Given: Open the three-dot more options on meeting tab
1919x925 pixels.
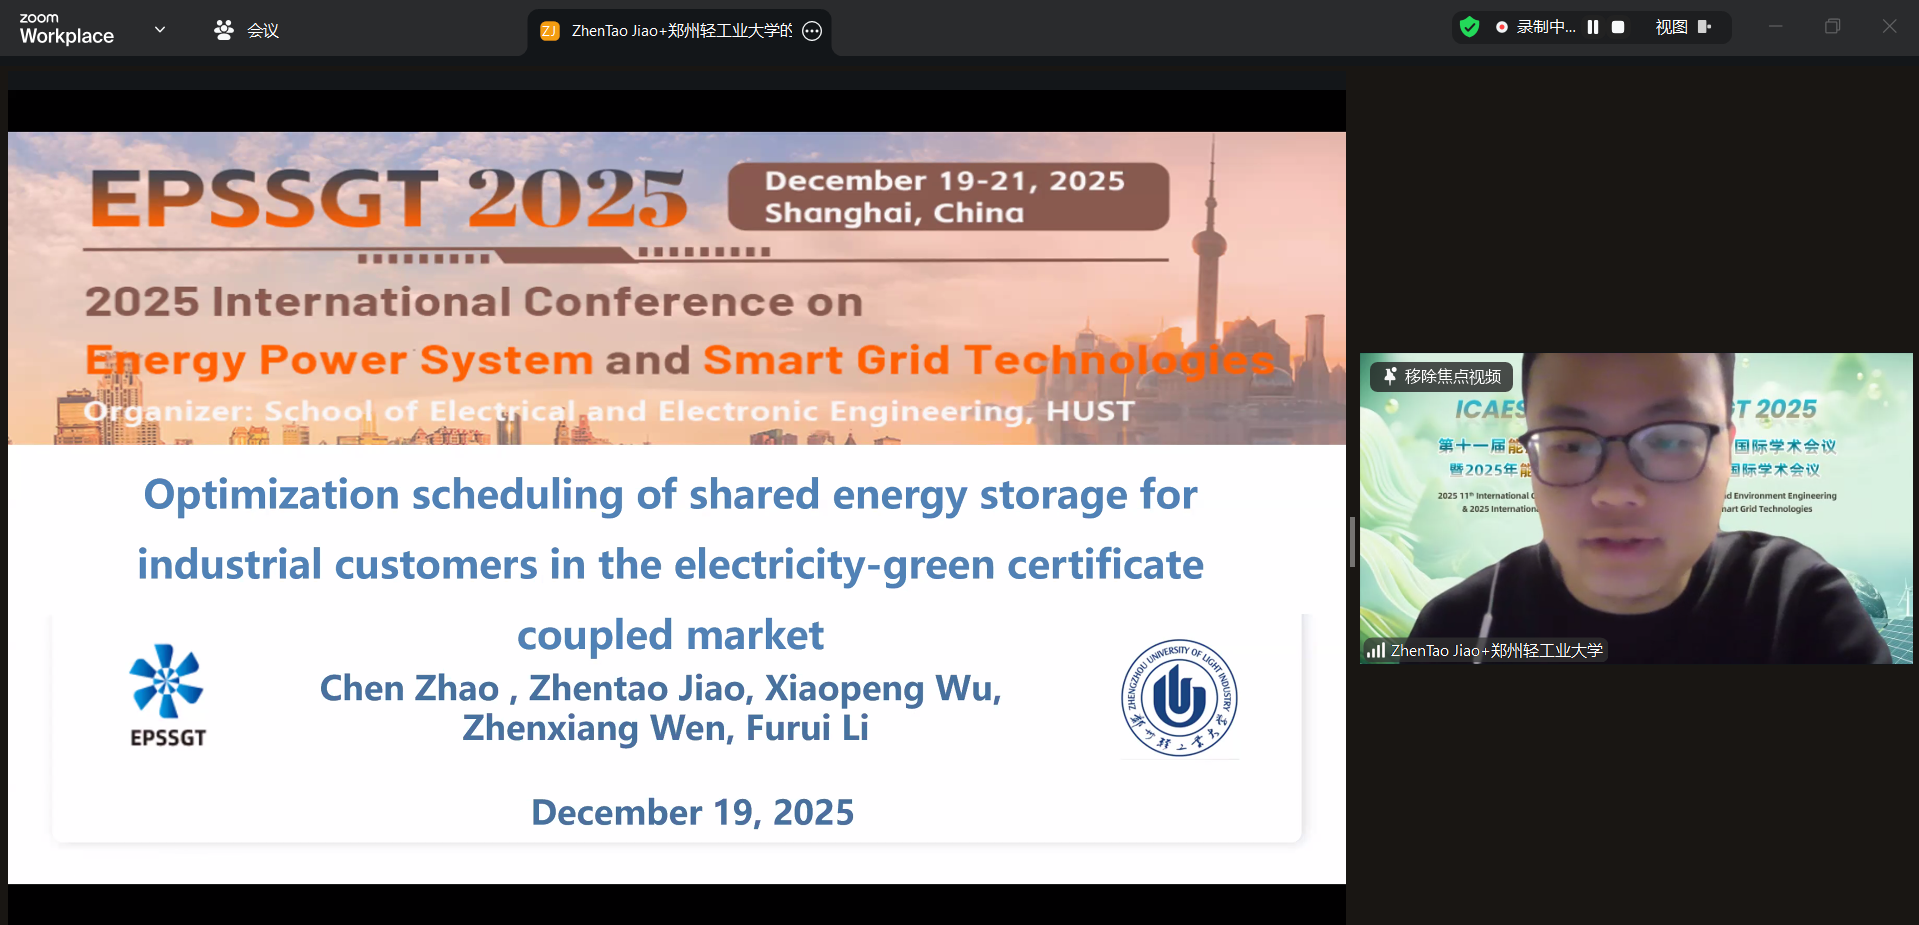Looking at the screenshot, I should coord(812,31).
